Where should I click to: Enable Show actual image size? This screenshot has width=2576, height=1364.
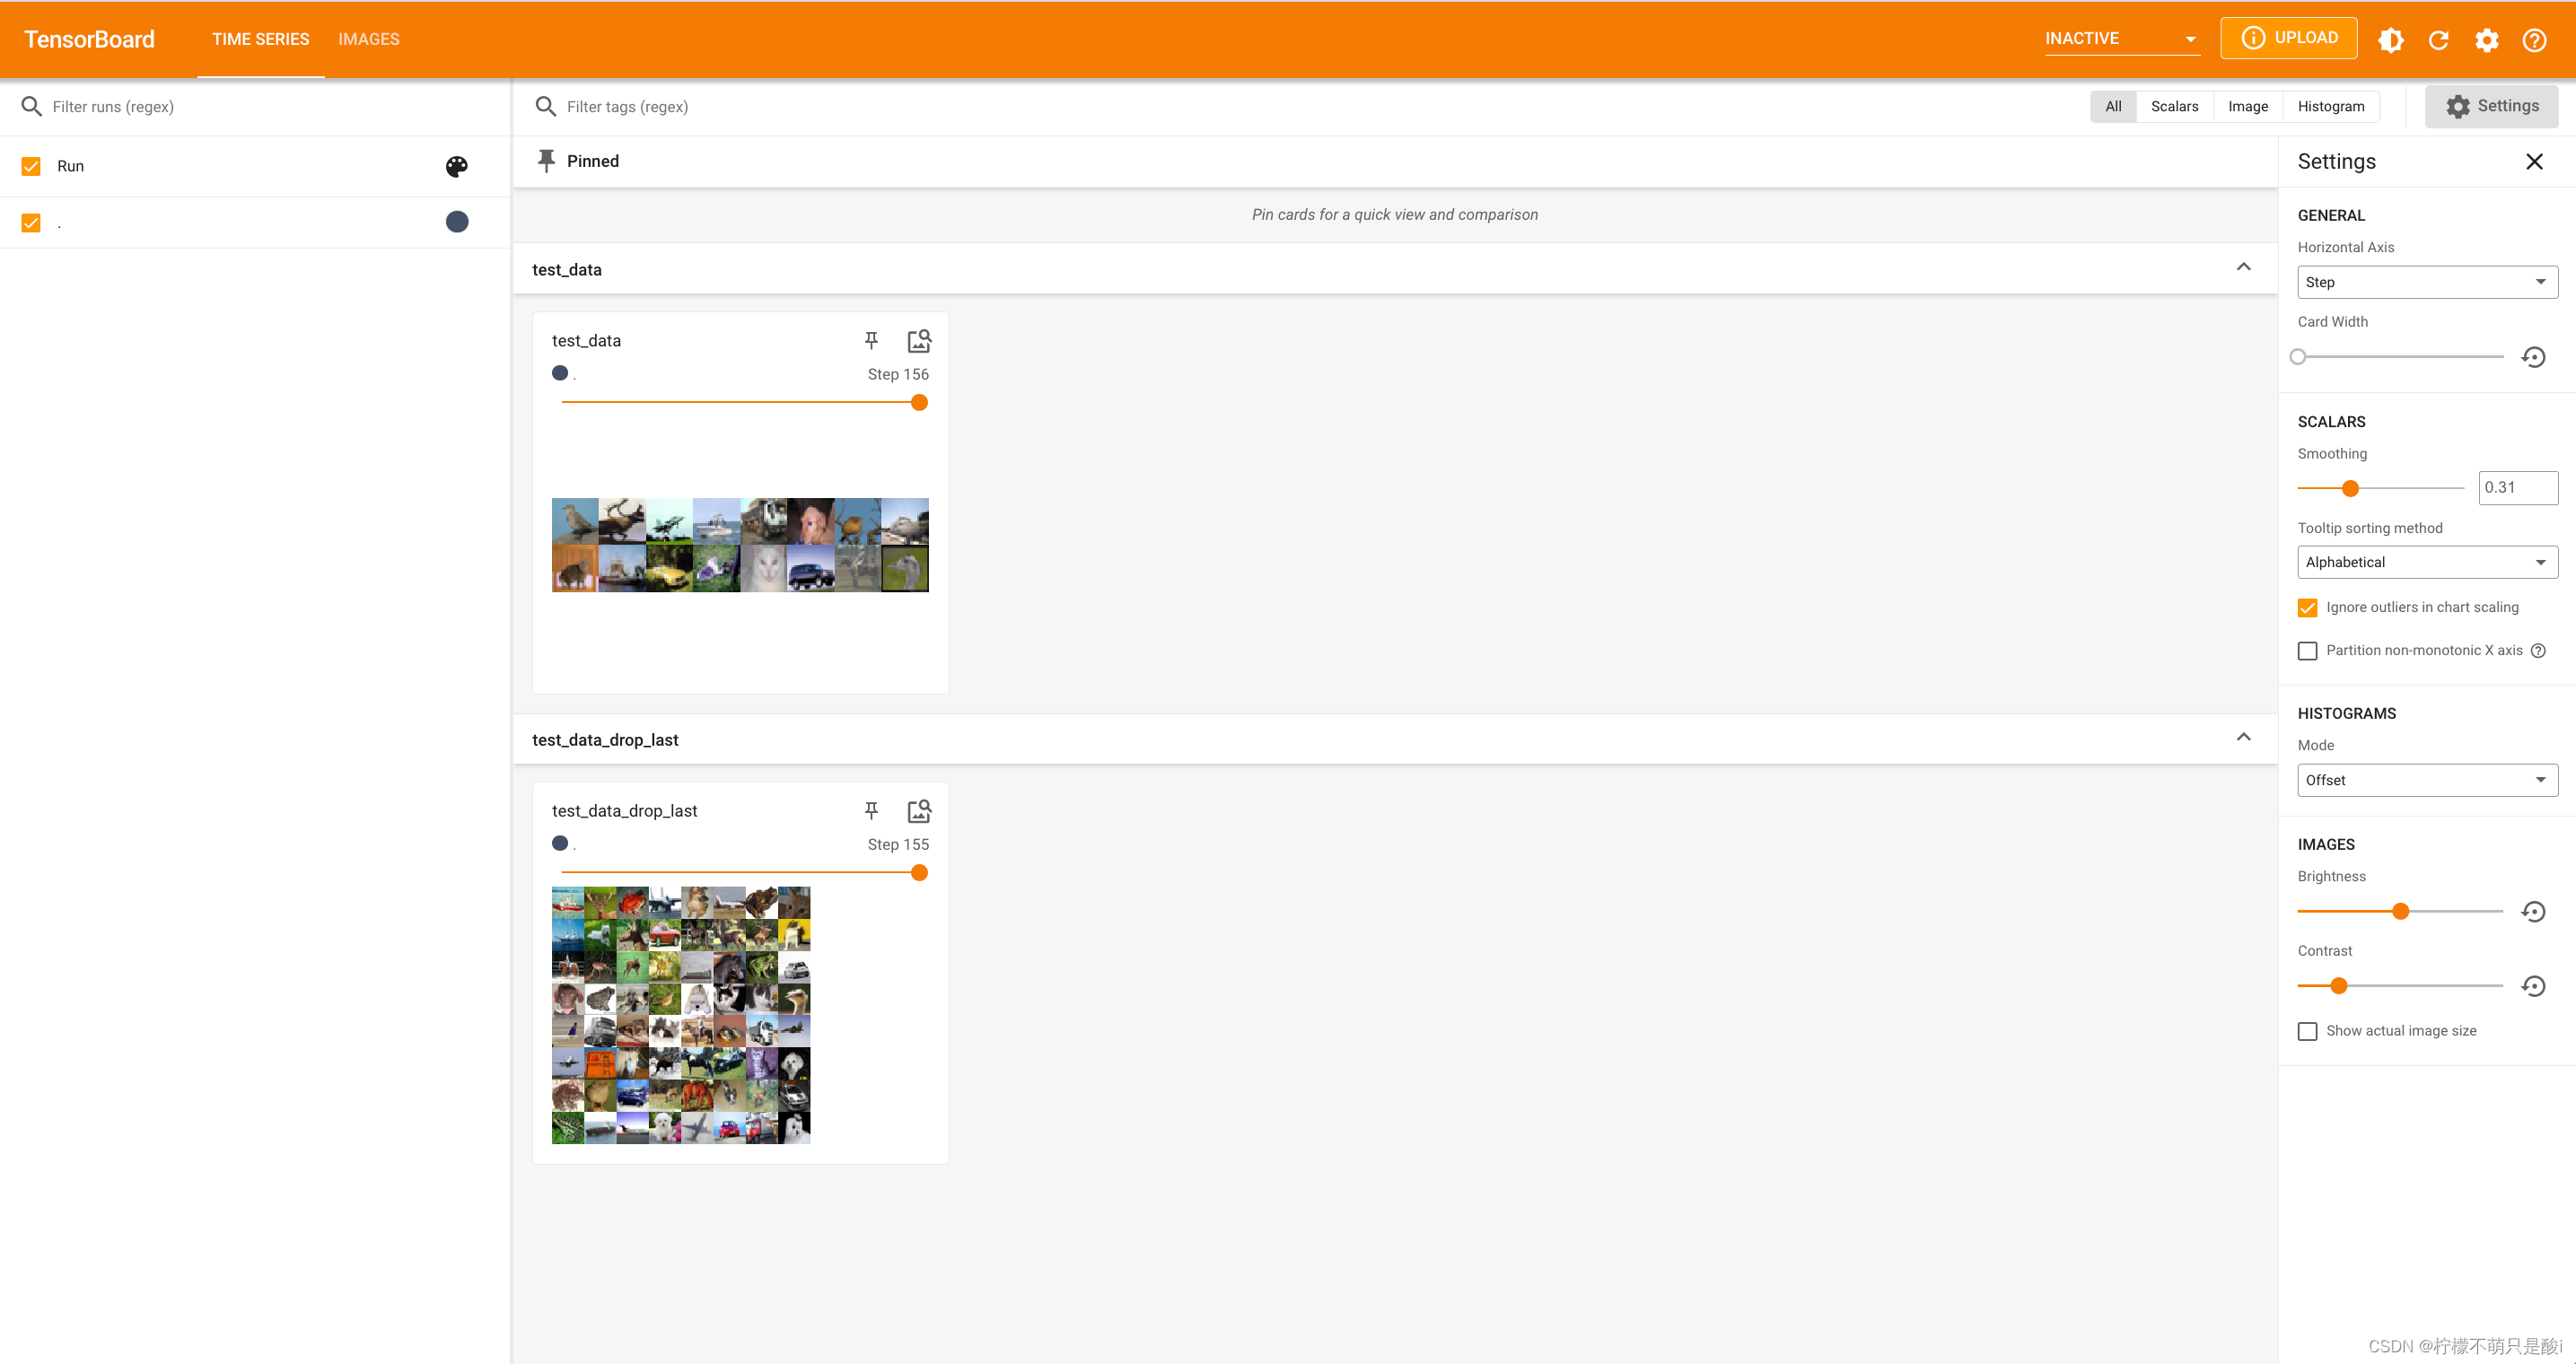coord(2307,1030)
